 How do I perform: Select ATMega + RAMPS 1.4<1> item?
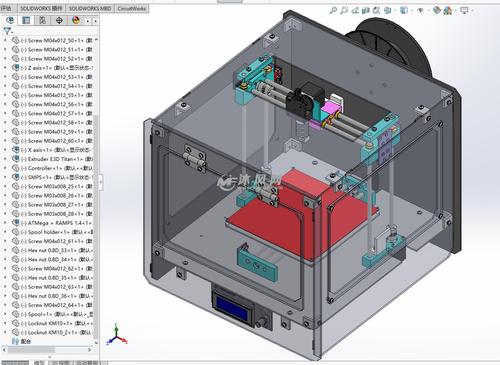point(52,223)
